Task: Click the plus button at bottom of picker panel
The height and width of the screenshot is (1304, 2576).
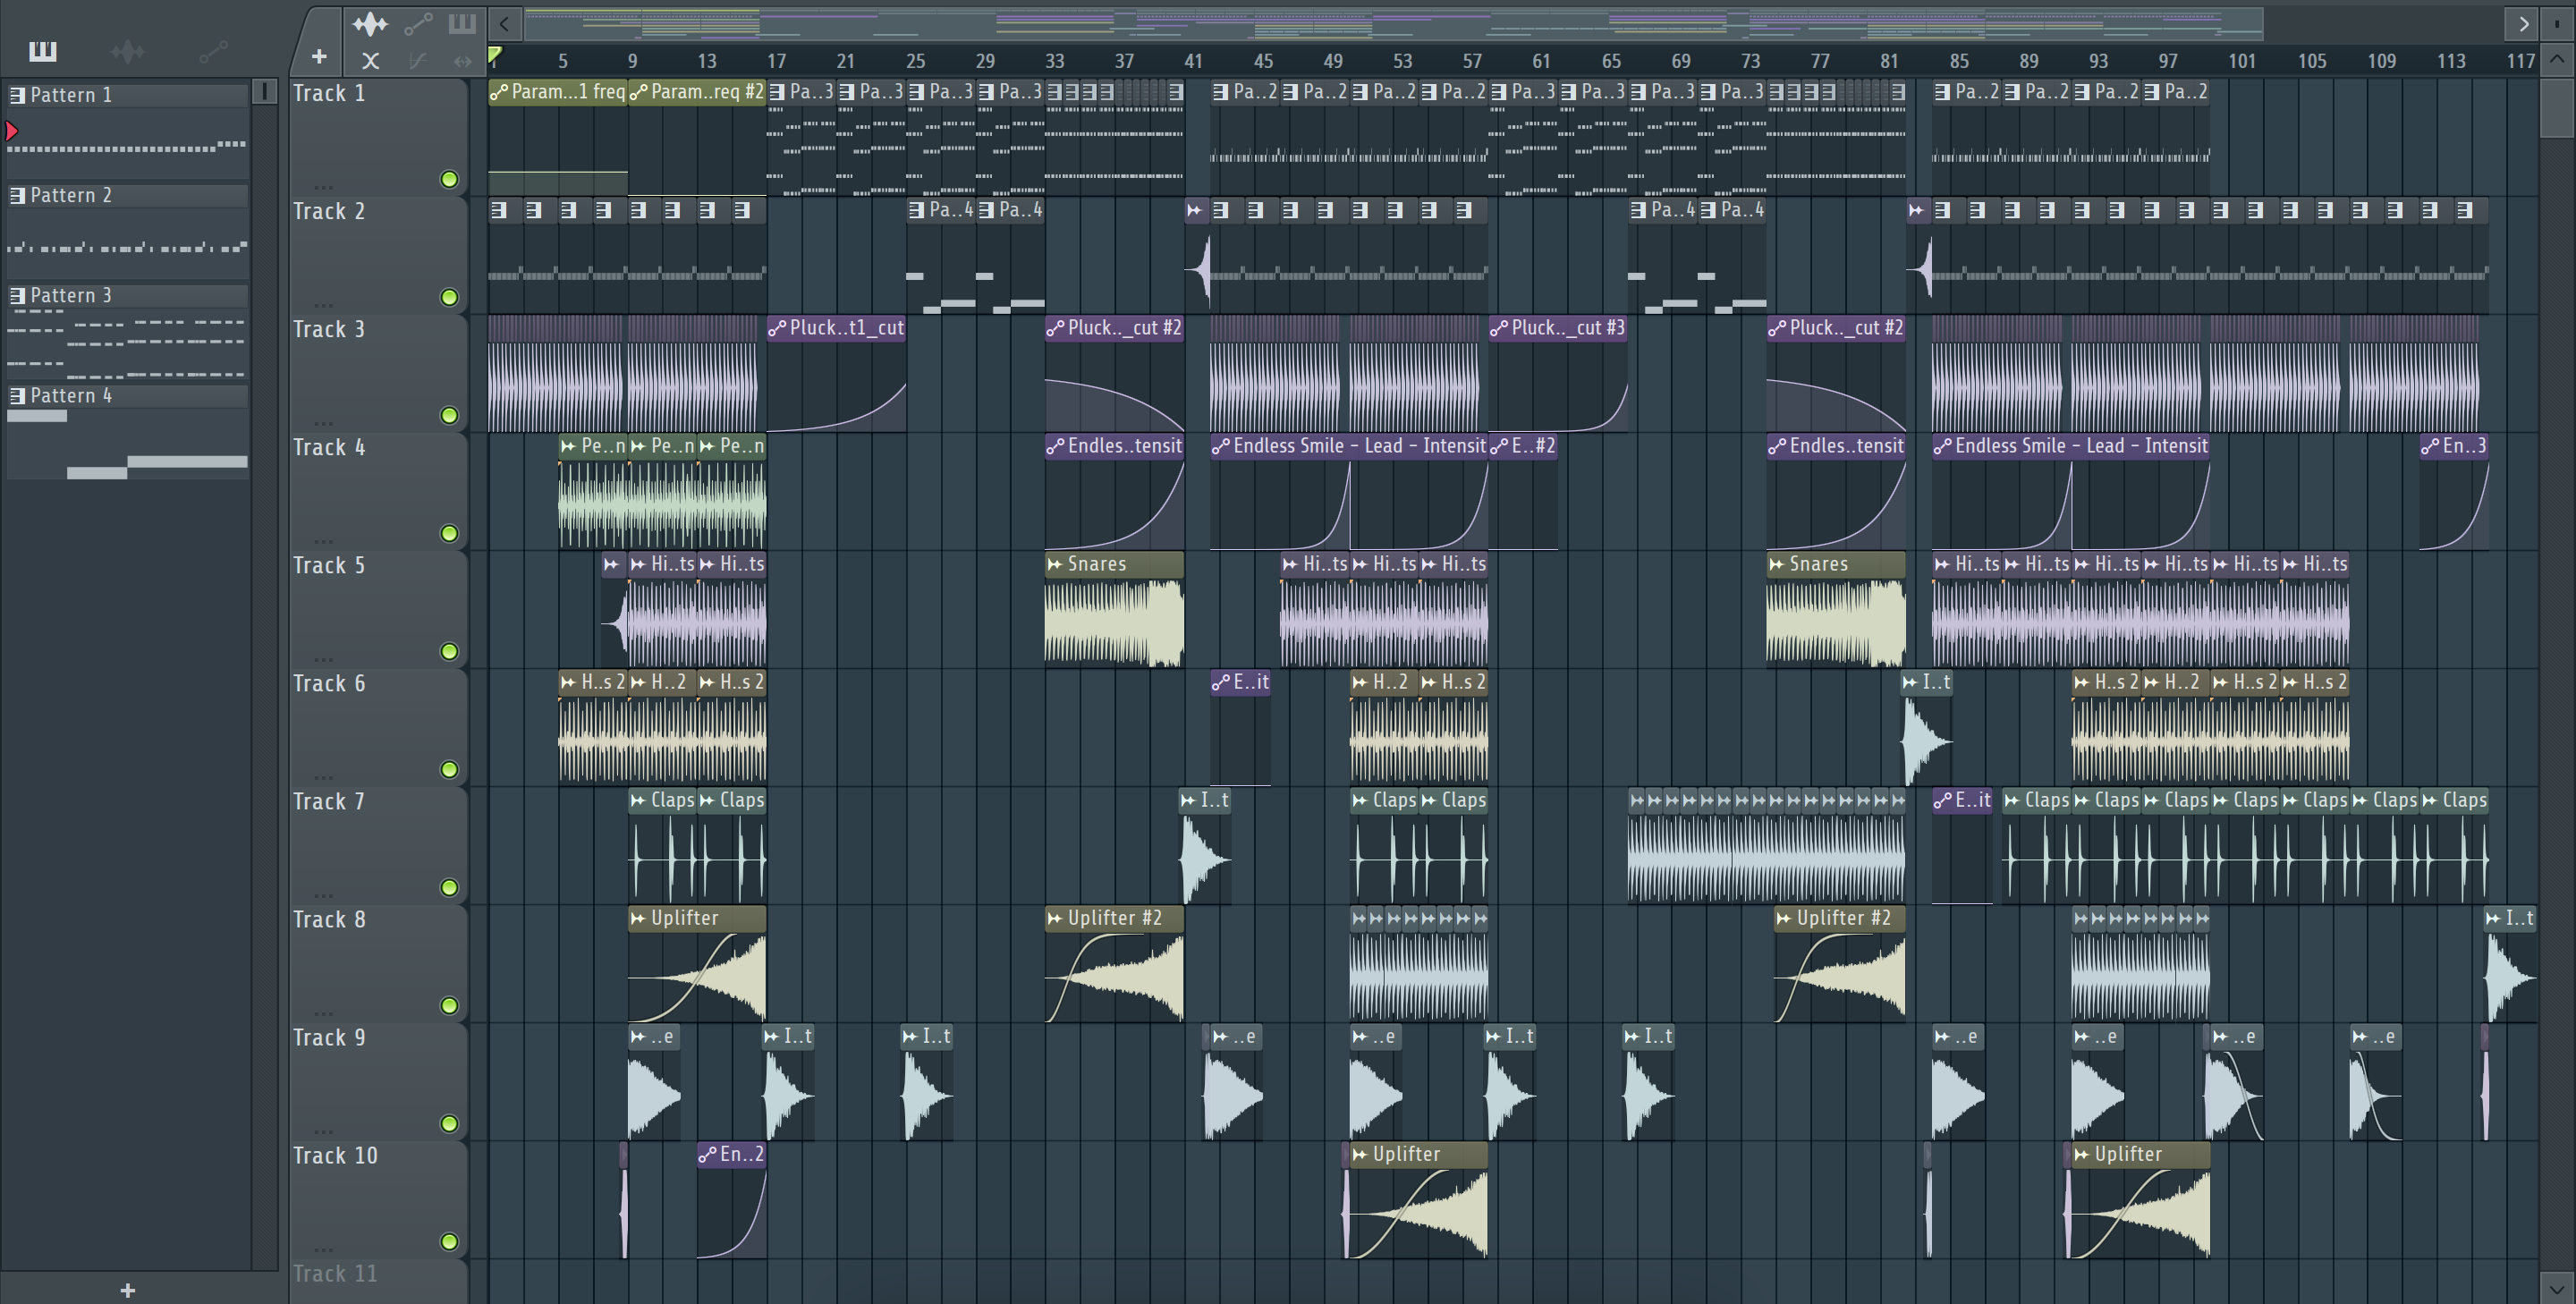Action: coord(127,1290)
